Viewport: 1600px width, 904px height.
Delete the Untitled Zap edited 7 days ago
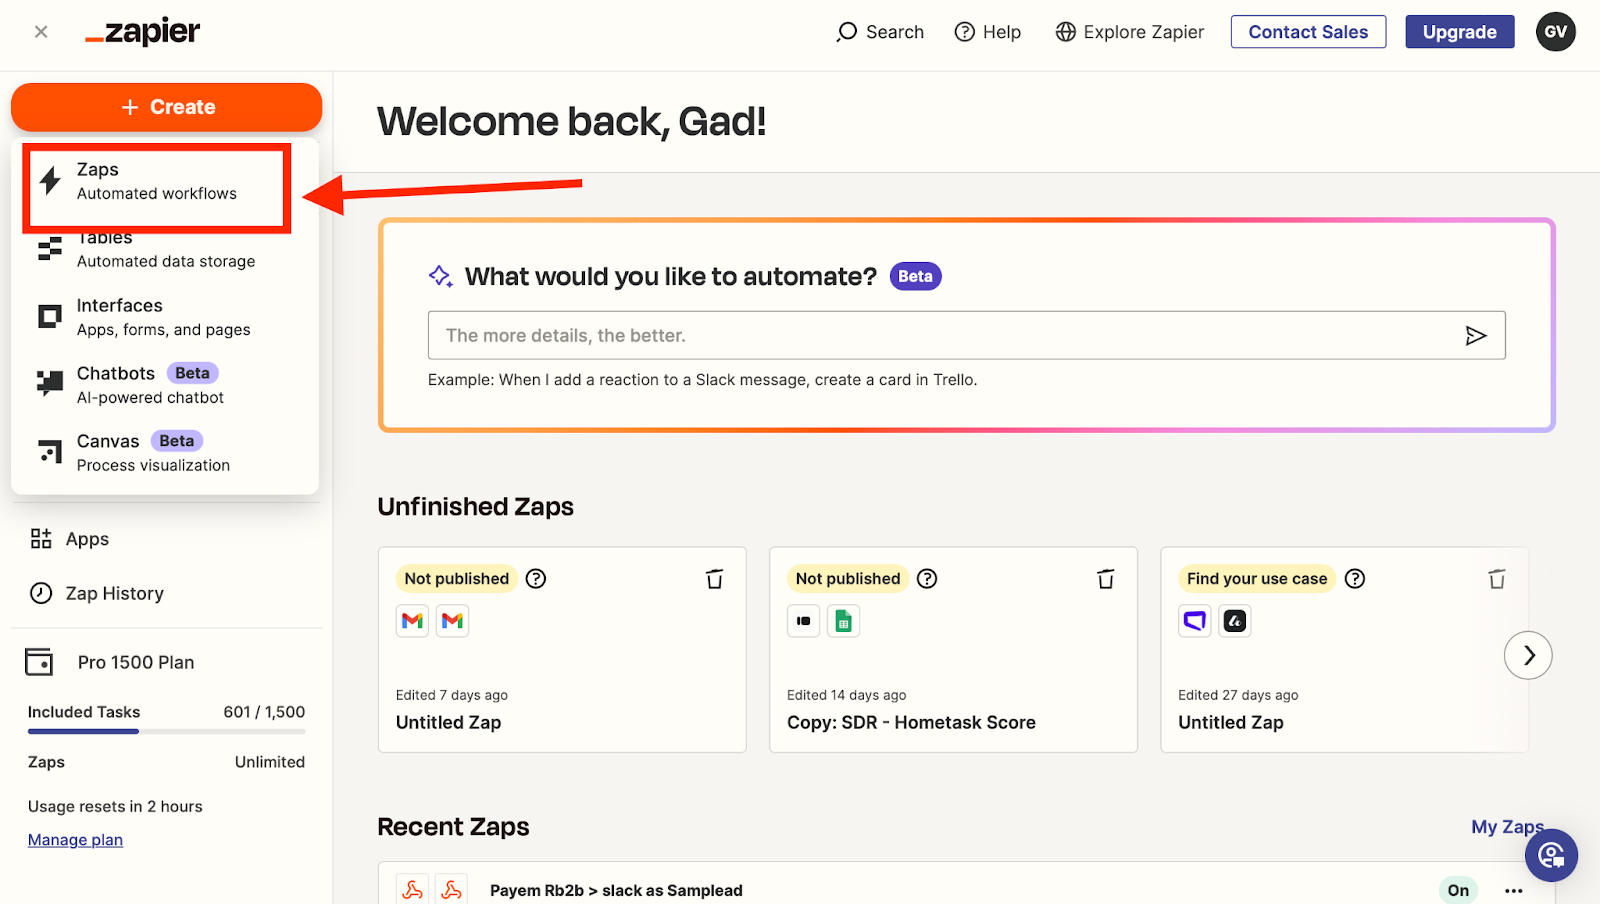[714, 579]
